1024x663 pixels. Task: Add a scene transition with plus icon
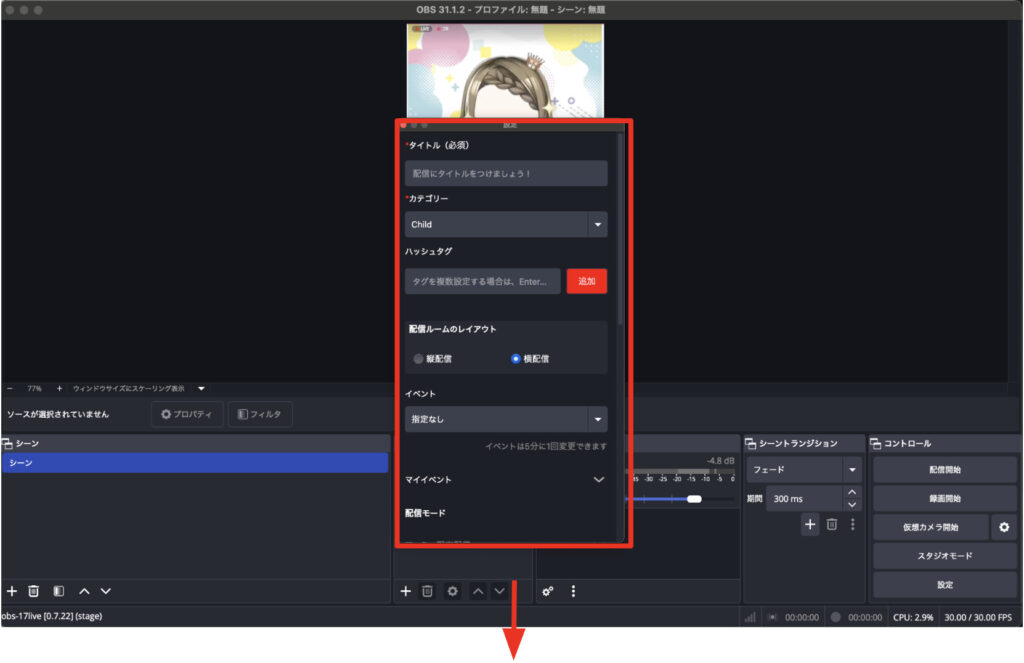[810, 524]
